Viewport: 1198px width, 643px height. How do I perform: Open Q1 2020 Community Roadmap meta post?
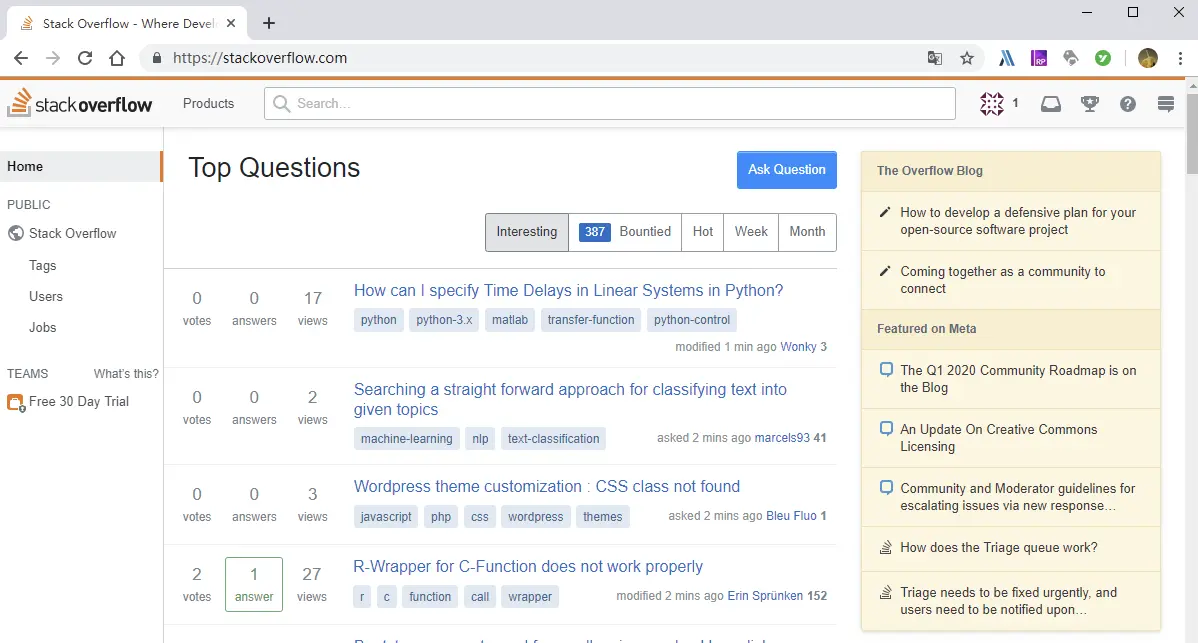point(1018,379)
